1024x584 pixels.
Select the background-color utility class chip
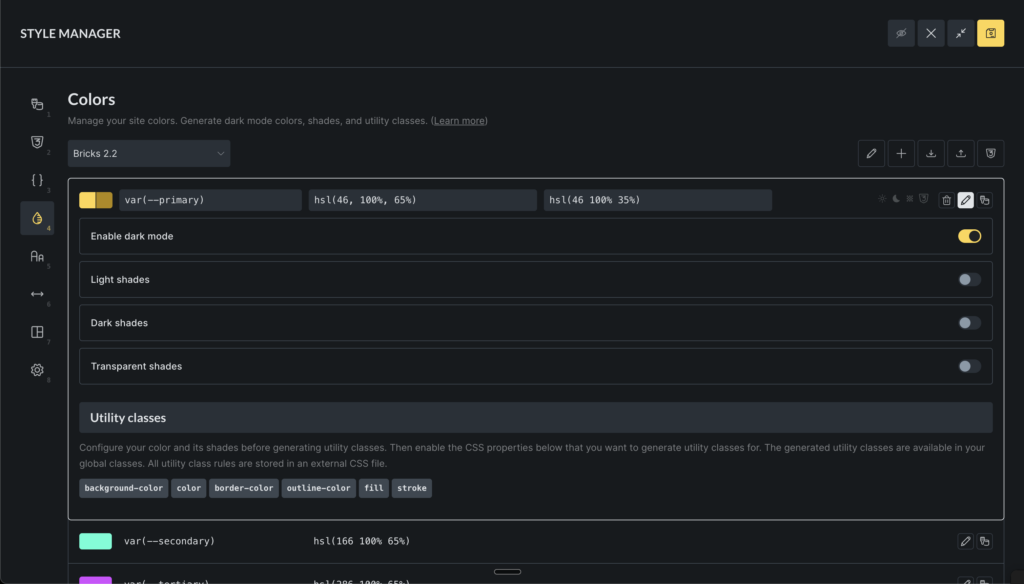(124, 488)
